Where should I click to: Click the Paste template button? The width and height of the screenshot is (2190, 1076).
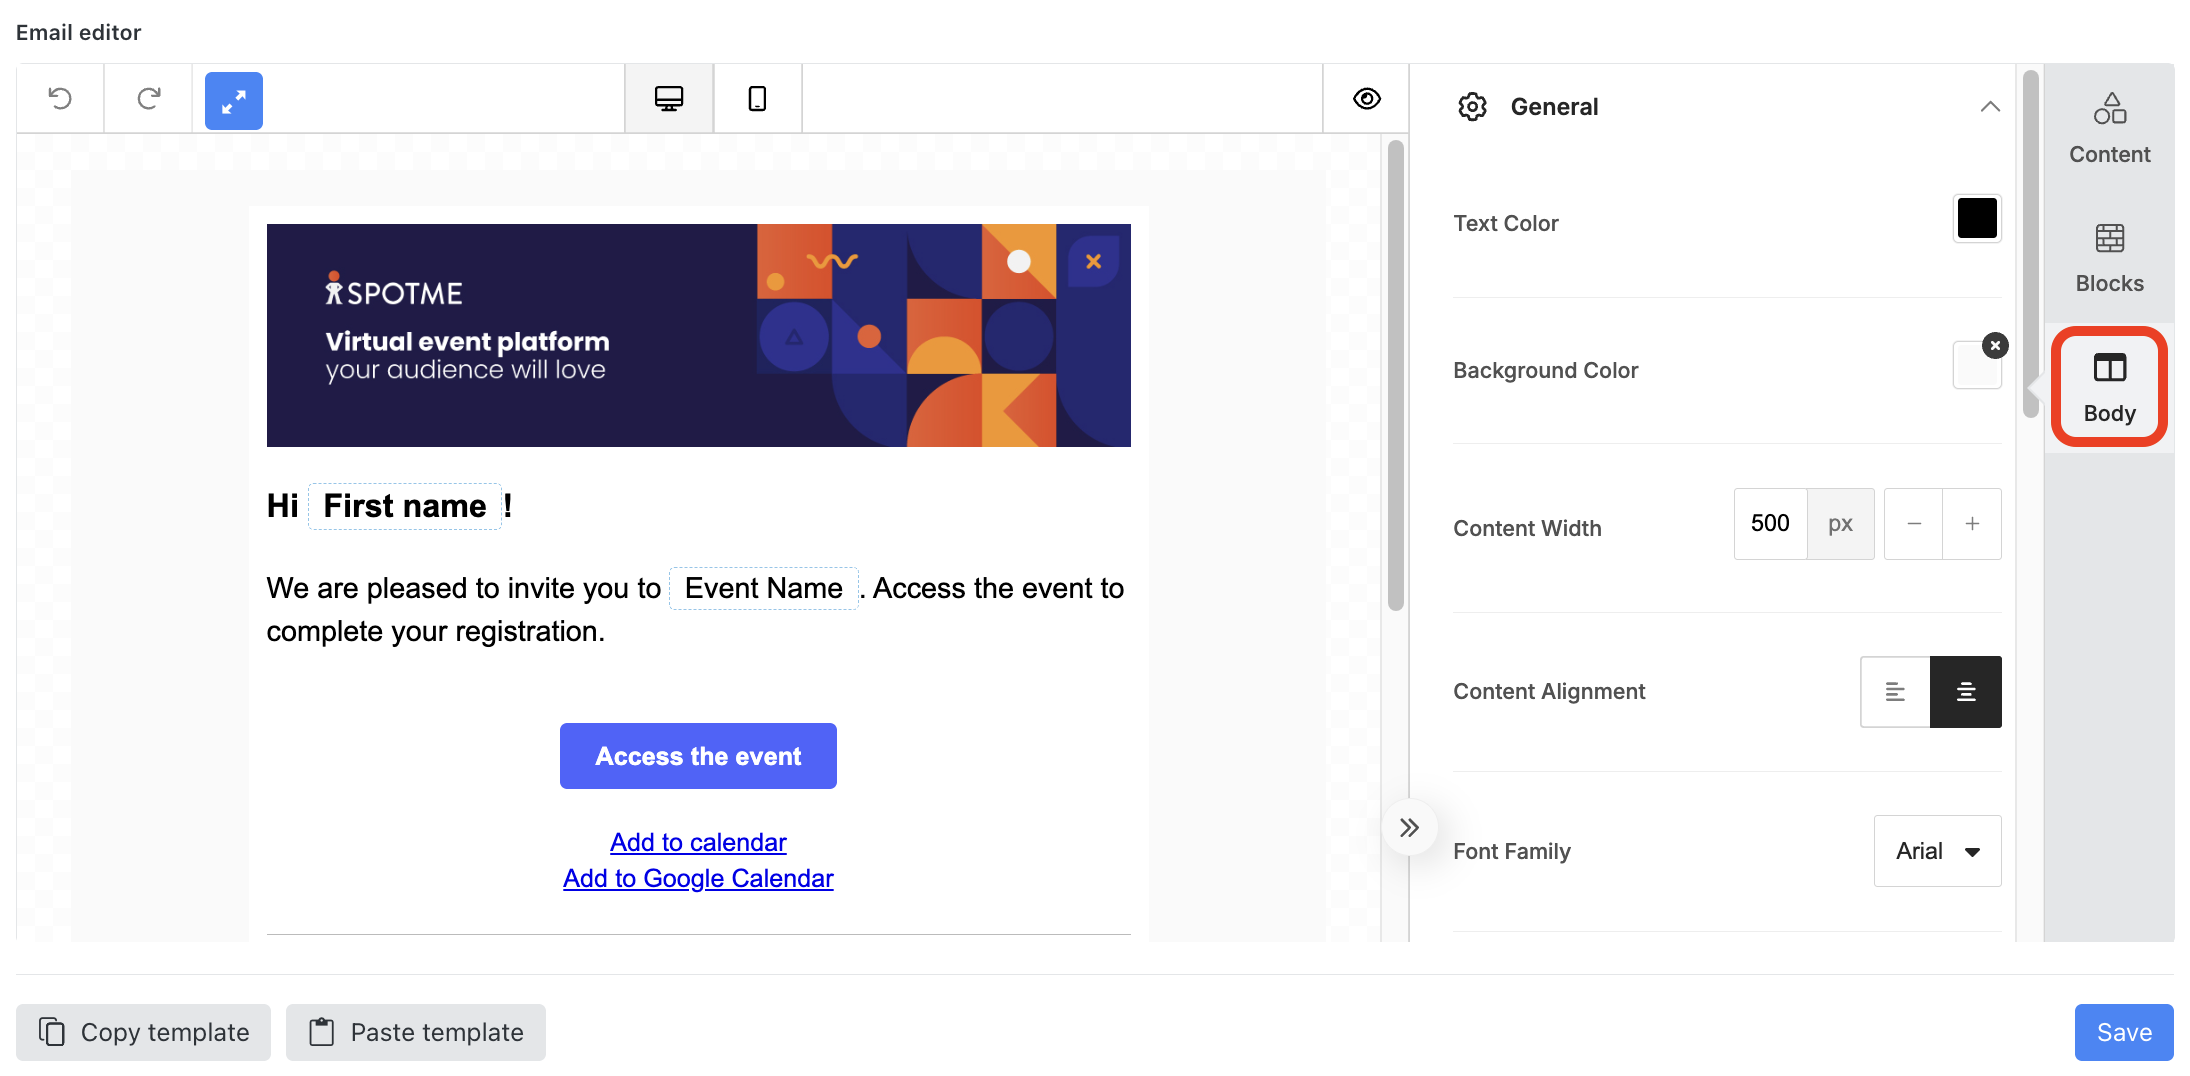[416, 1032]
